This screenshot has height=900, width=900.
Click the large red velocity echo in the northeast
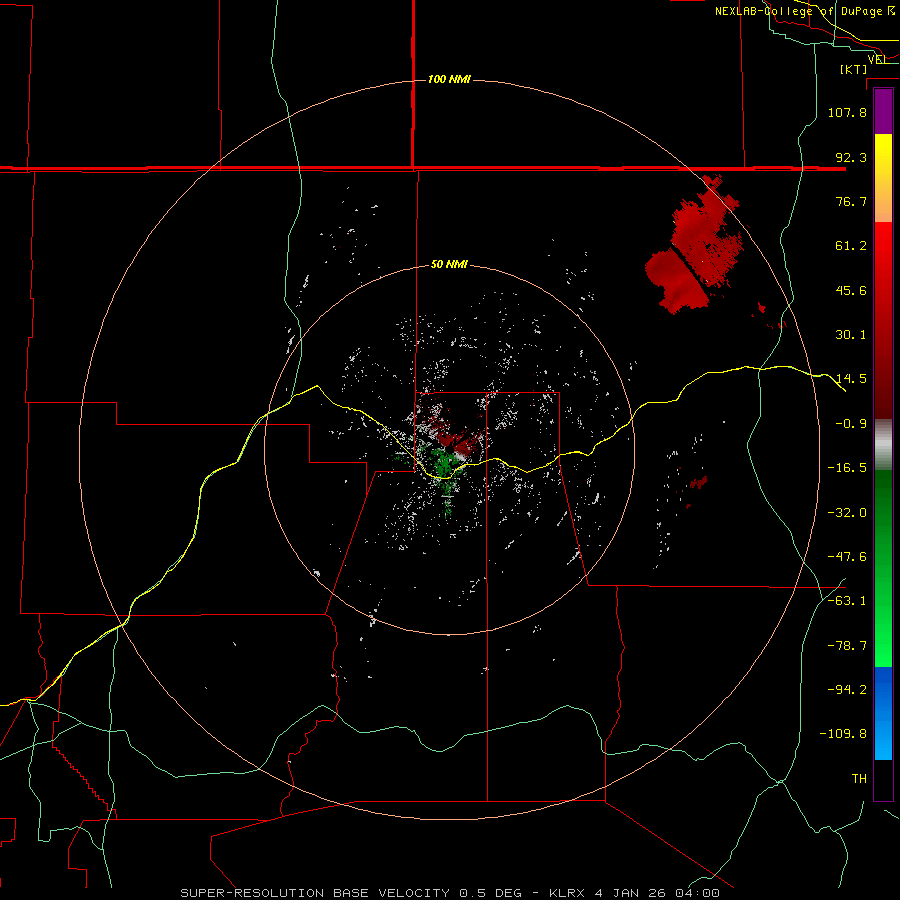695,247
